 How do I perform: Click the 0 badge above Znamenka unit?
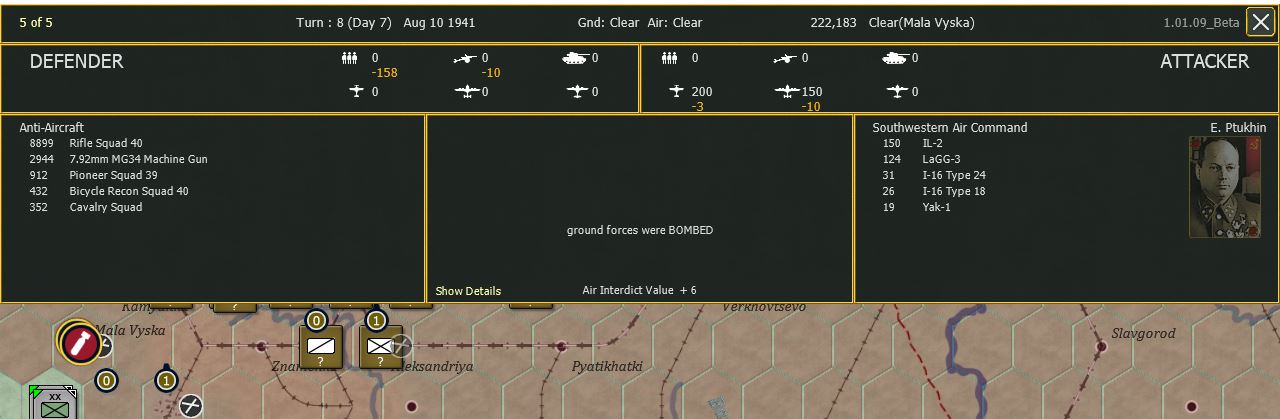[316, 321]
